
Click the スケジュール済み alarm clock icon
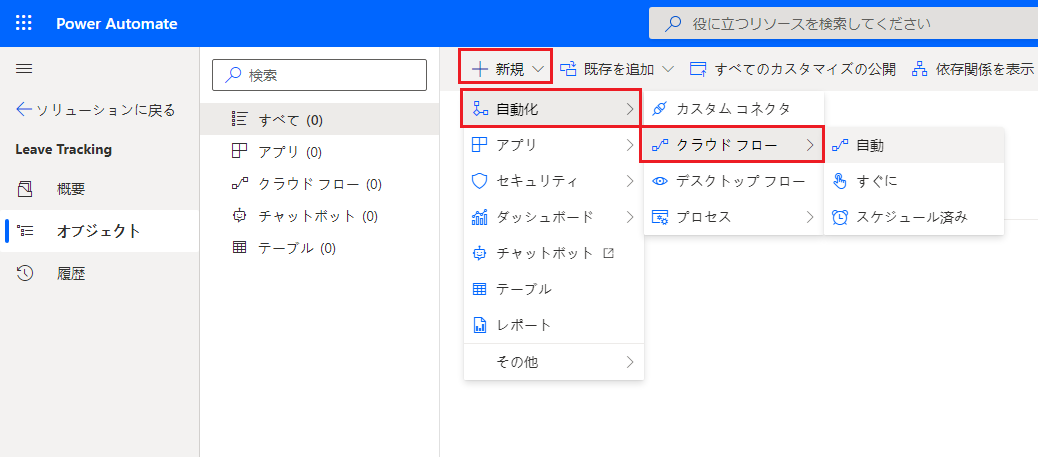839,217
